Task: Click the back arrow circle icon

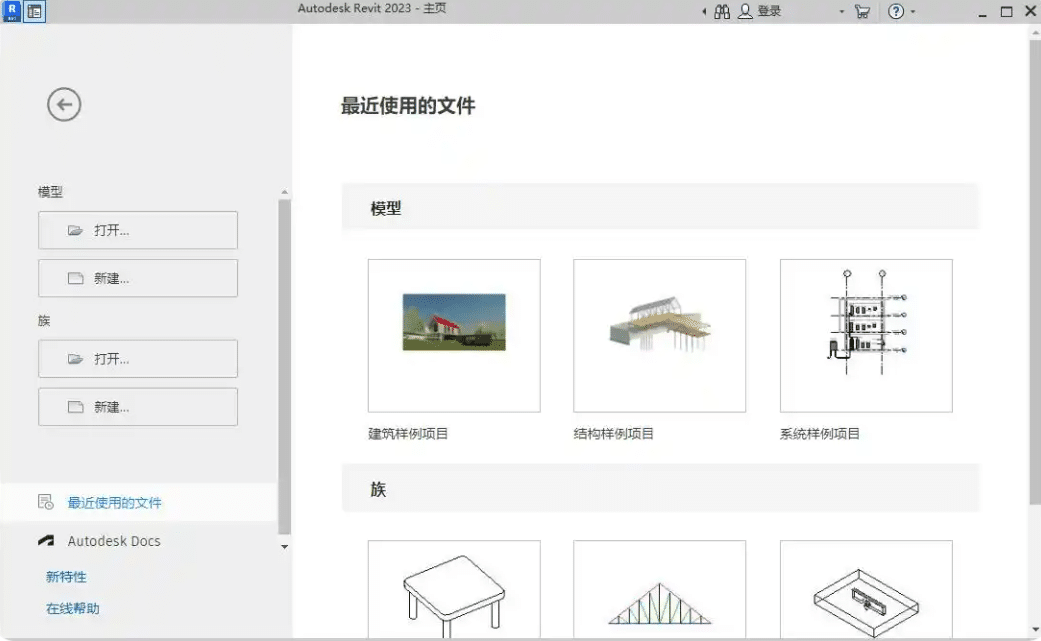Action: click(x=64, y=105)
